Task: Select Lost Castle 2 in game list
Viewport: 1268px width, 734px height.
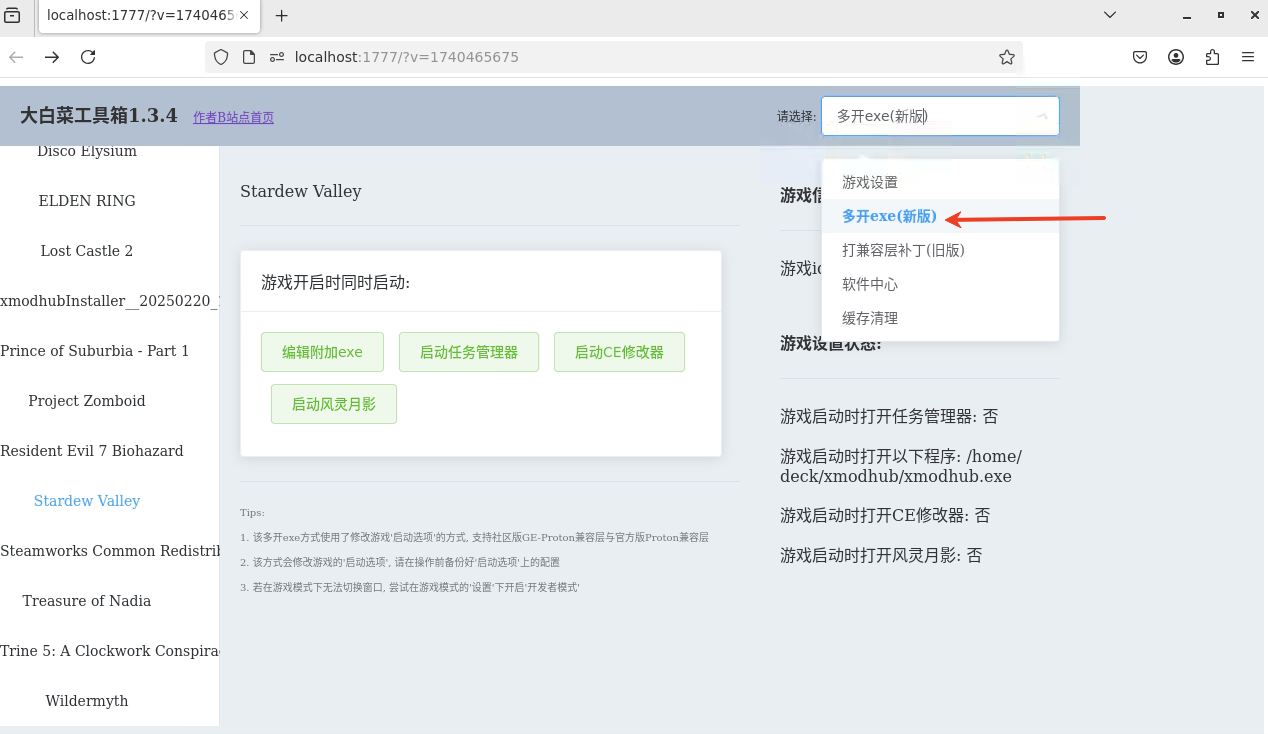Action: [x=87, y=251]
